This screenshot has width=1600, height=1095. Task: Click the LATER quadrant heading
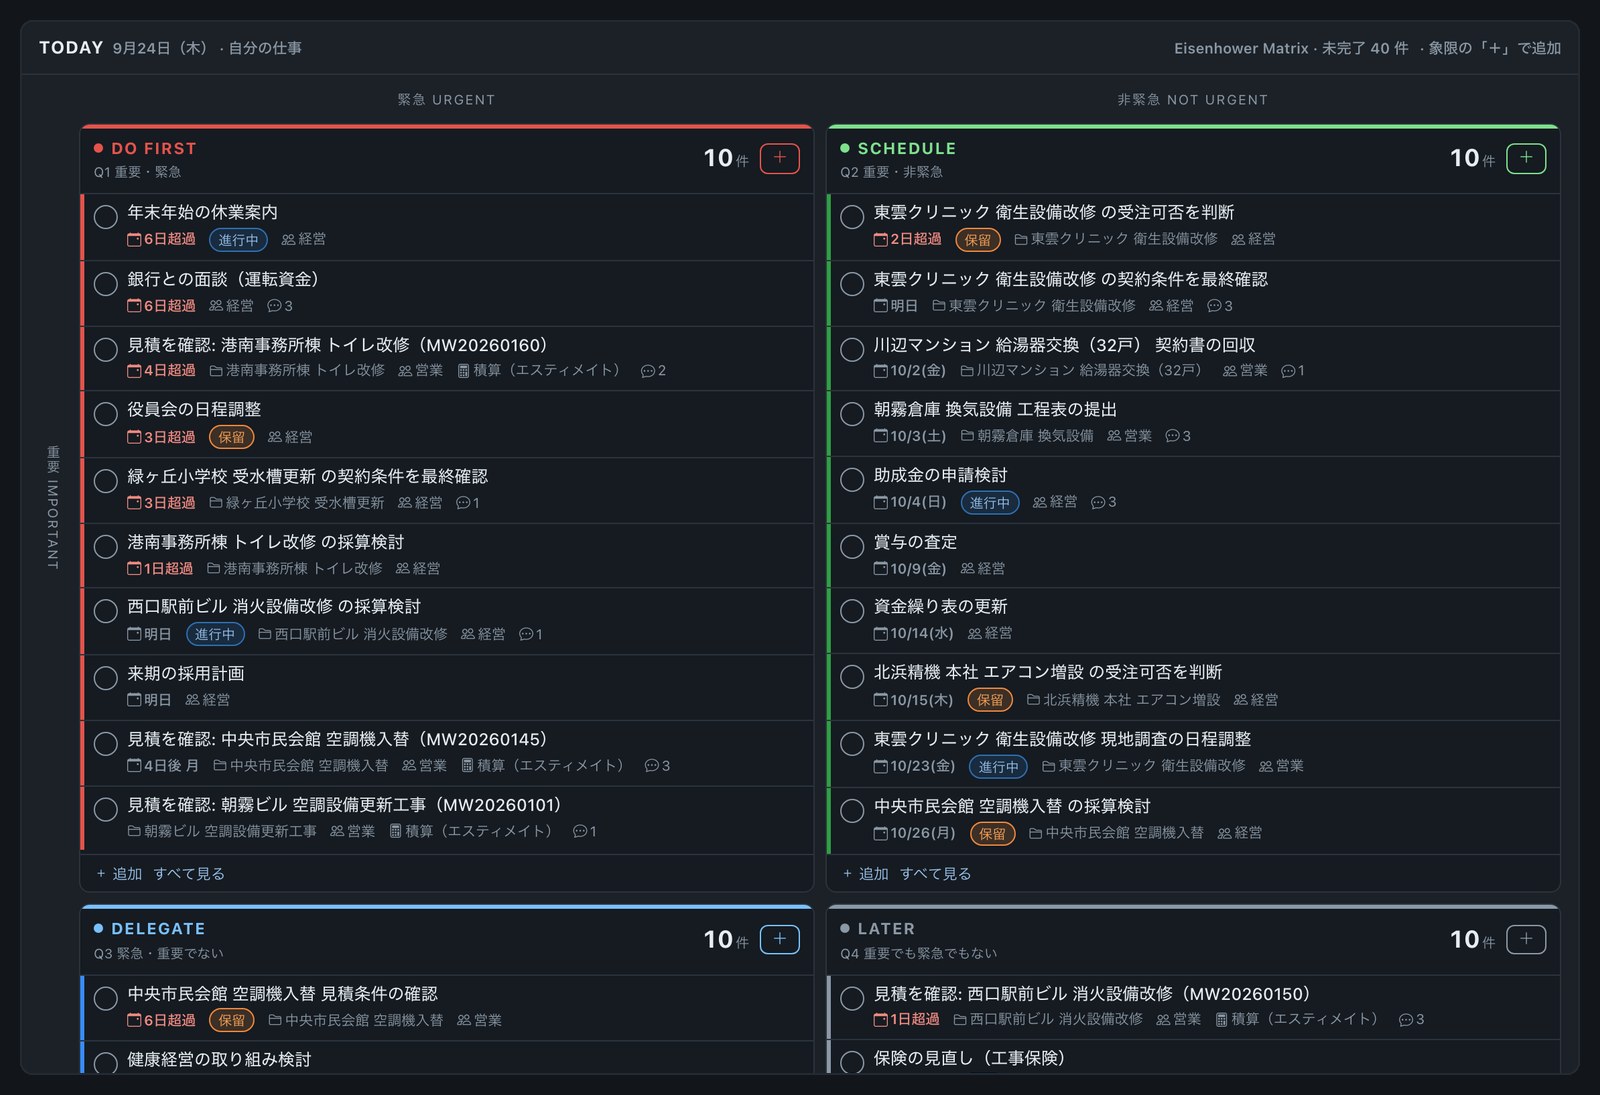pos(886,929)
